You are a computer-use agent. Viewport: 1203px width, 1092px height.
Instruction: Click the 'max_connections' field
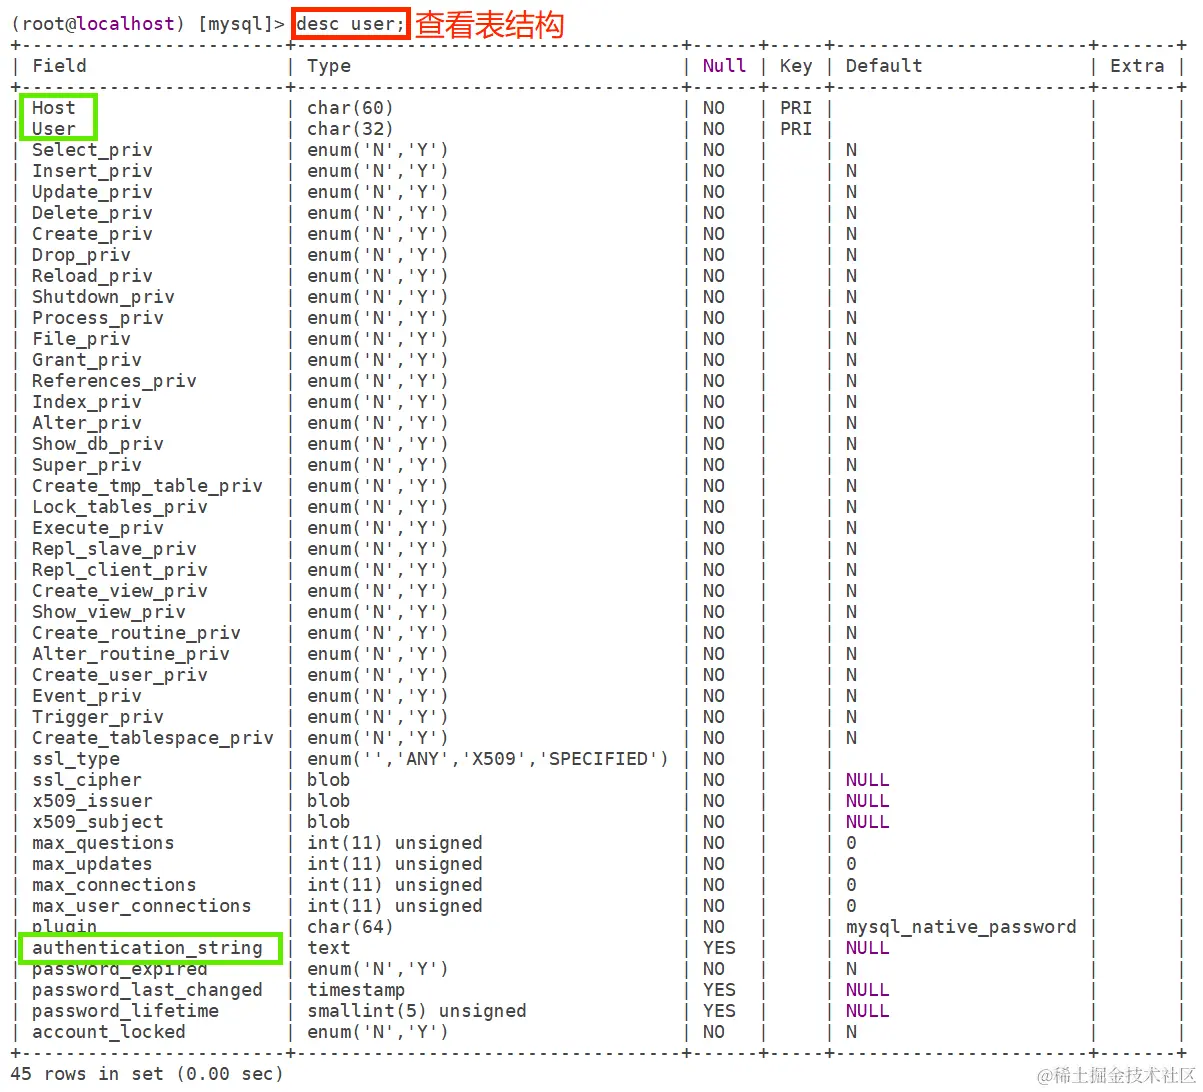tap(114, 885)
